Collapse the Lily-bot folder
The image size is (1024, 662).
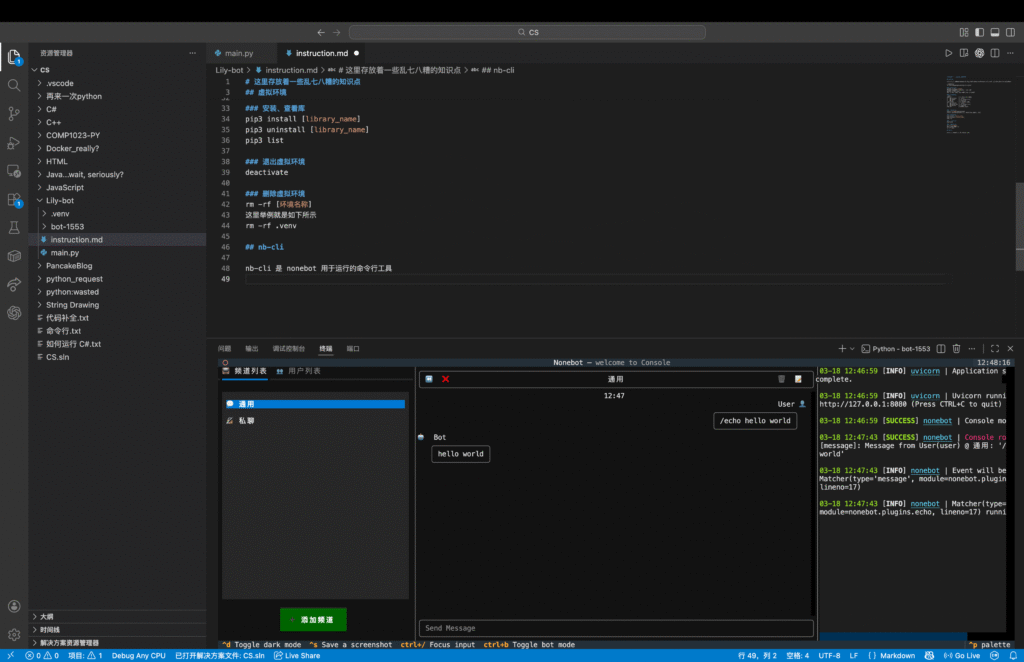tap(60, 201)
